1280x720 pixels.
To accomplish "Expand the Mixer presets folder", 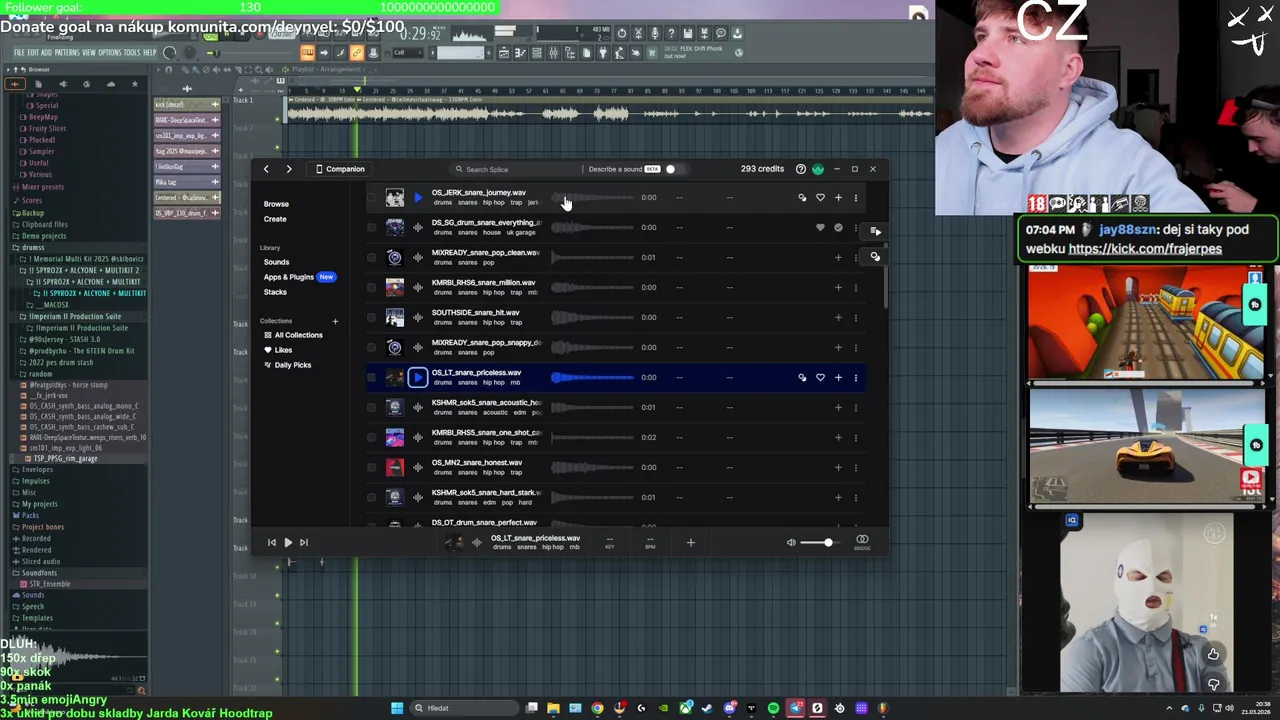I will (x=41, y=187).
